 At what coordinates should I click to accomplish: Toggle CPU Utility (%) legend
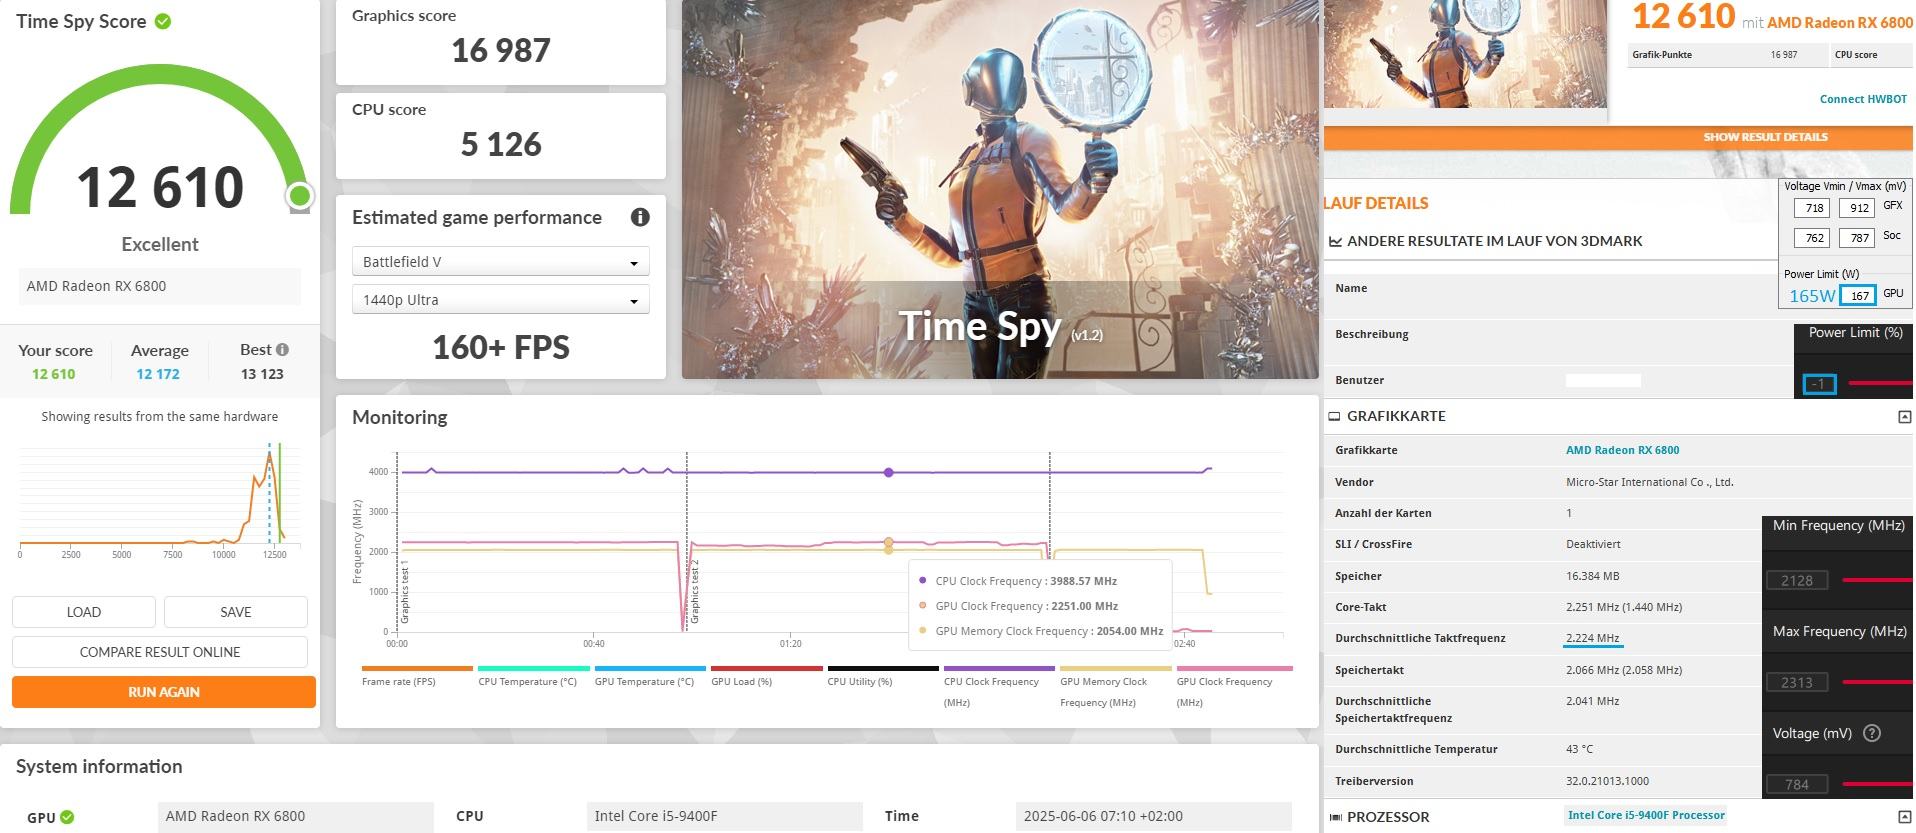tap(883, 677)
